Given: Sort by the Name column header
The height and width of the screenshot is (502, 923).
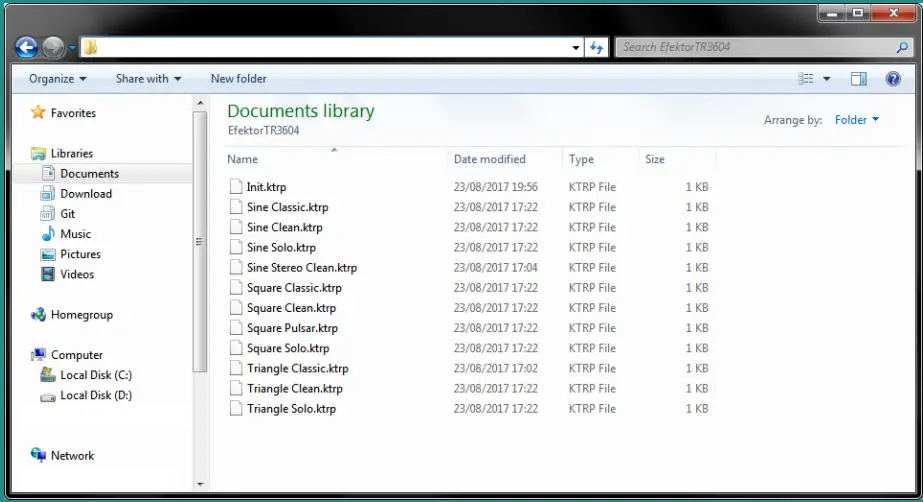Looking at the screenshot, I should tap(243, 159).
